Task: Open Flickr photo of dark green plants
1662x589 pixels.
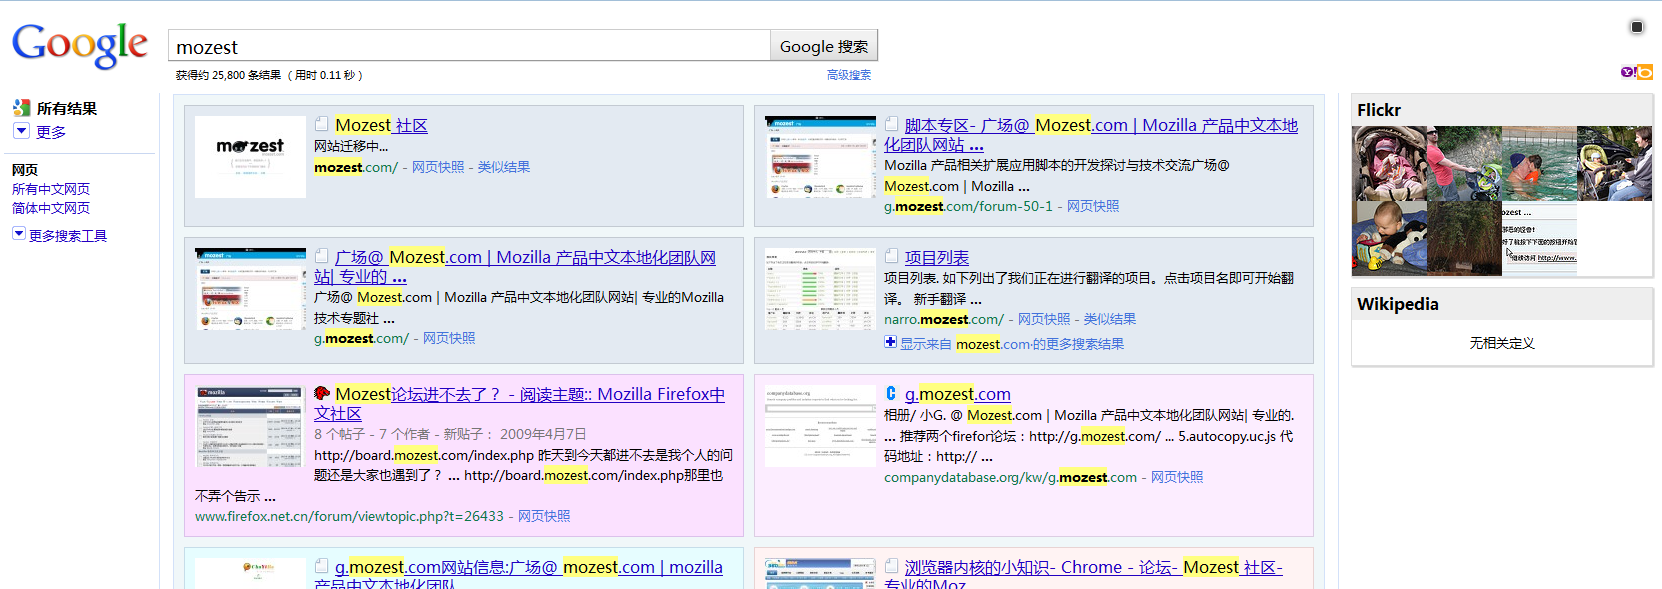Action: pyautogui.click(x=1464, y=238)
